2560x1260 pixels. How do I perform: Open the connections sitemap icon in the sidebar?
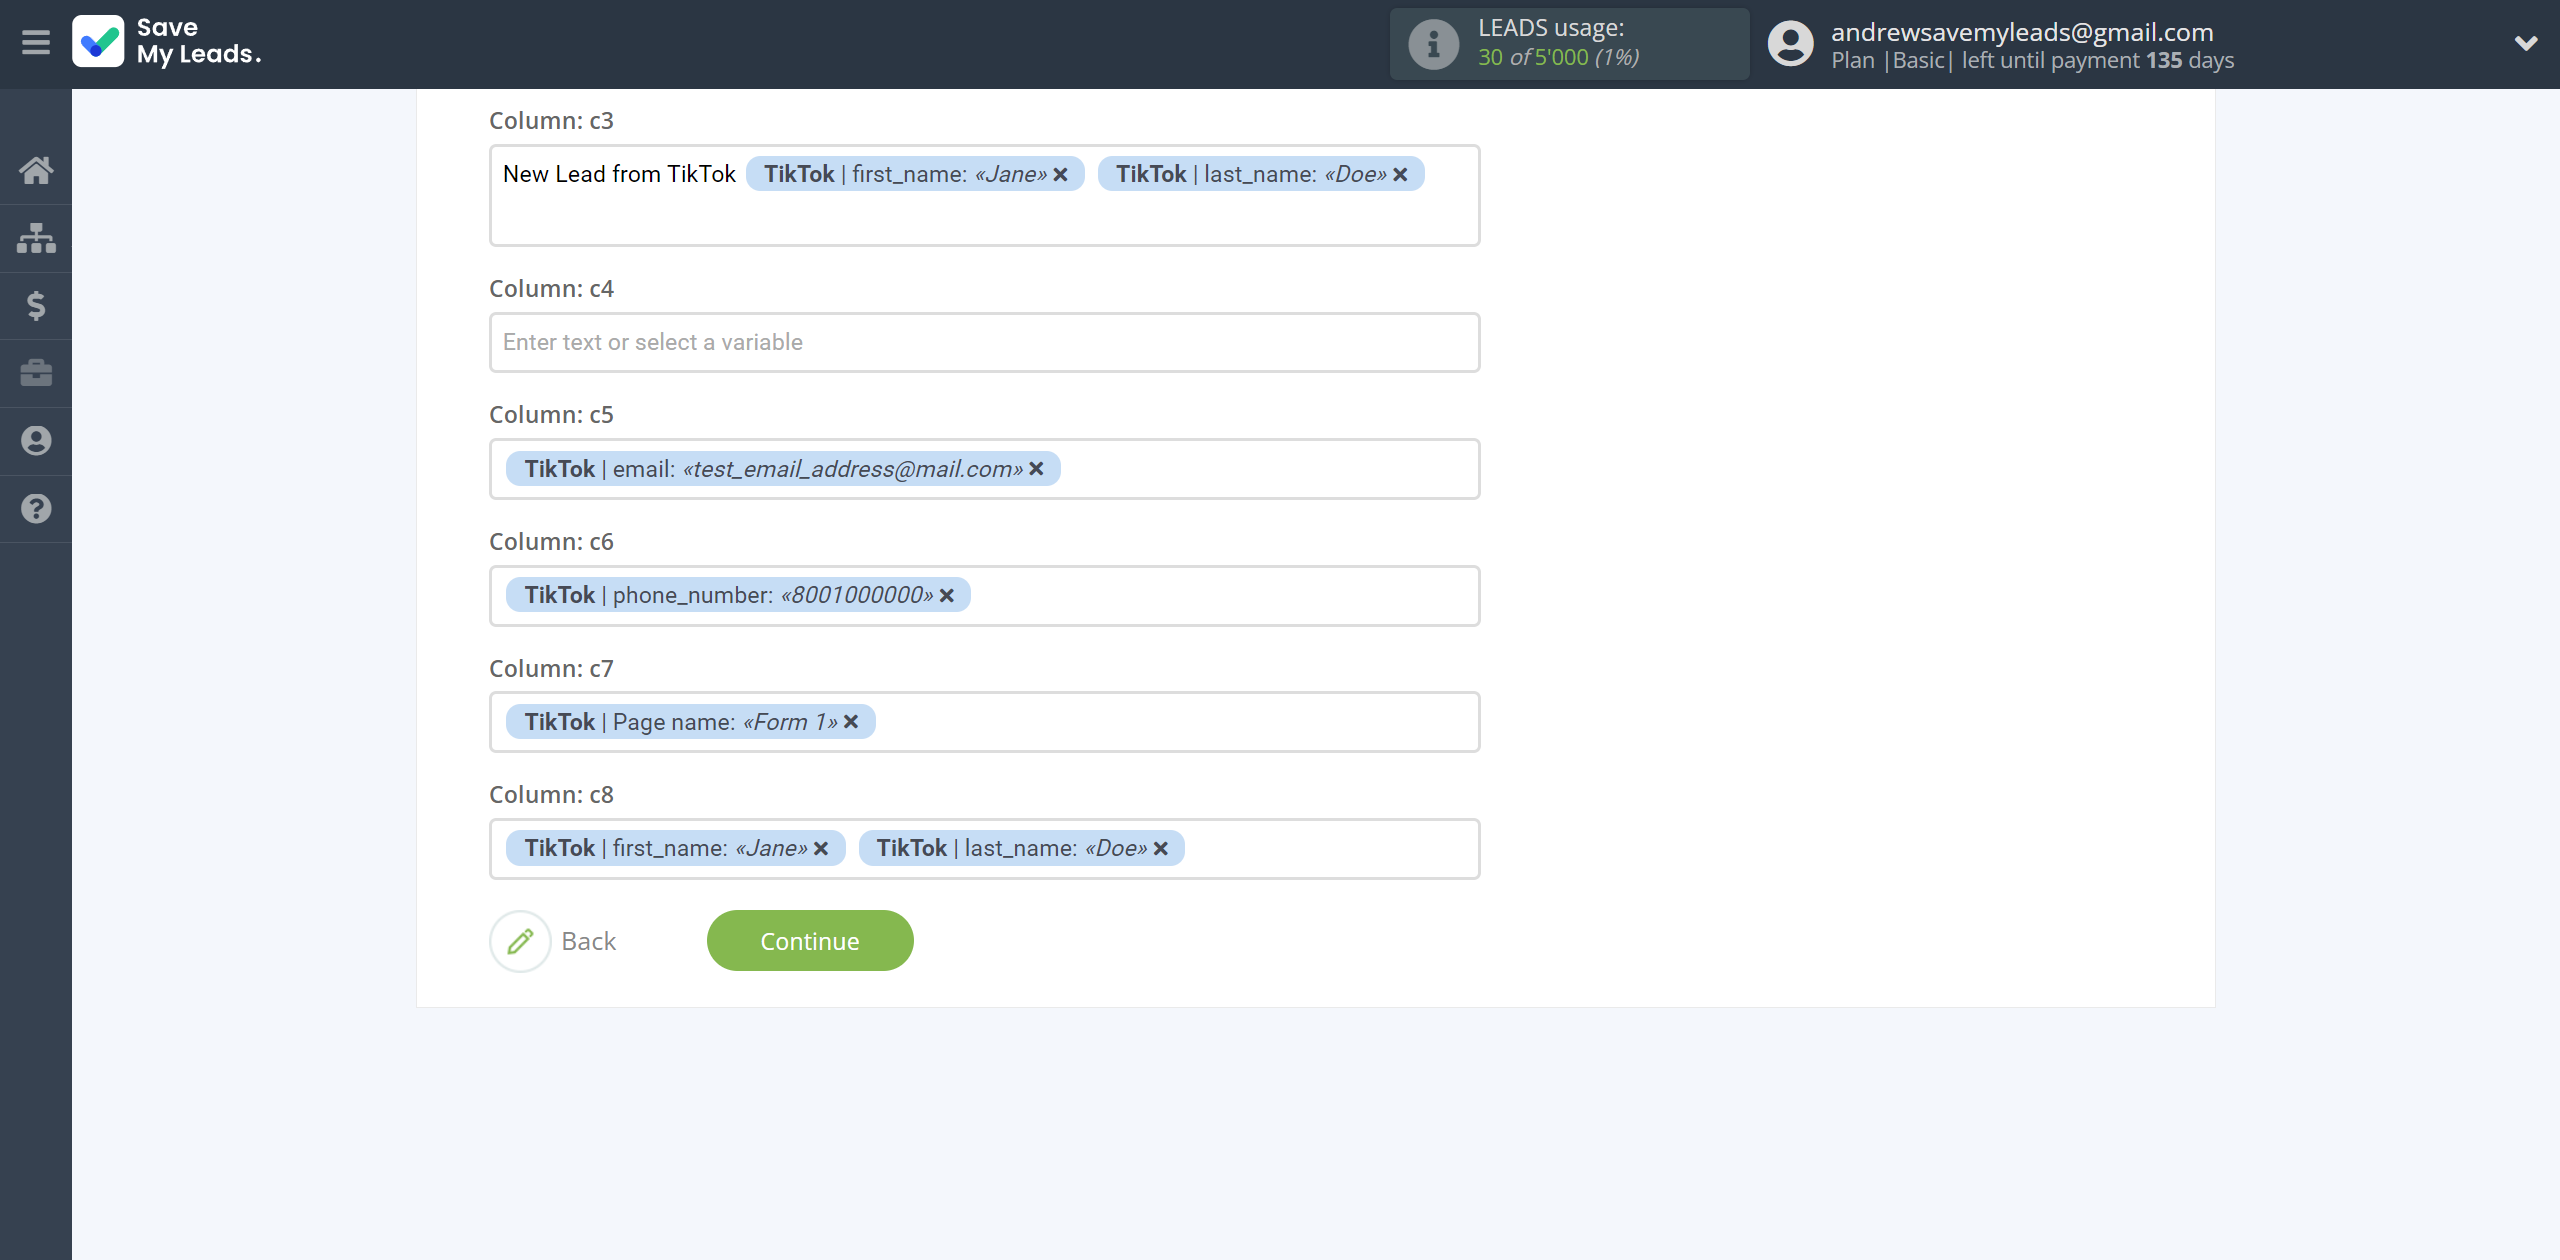click(x=36, y=238)
